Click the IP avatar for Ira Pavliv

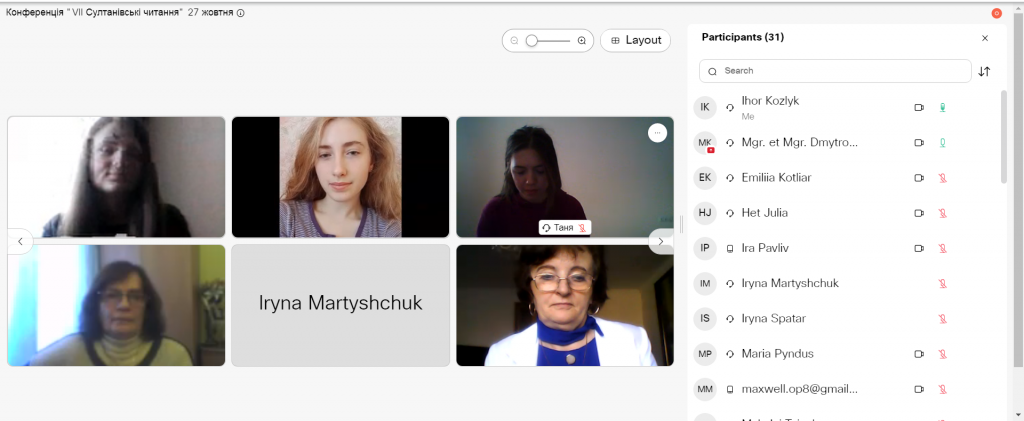click(x=705, y=248)
